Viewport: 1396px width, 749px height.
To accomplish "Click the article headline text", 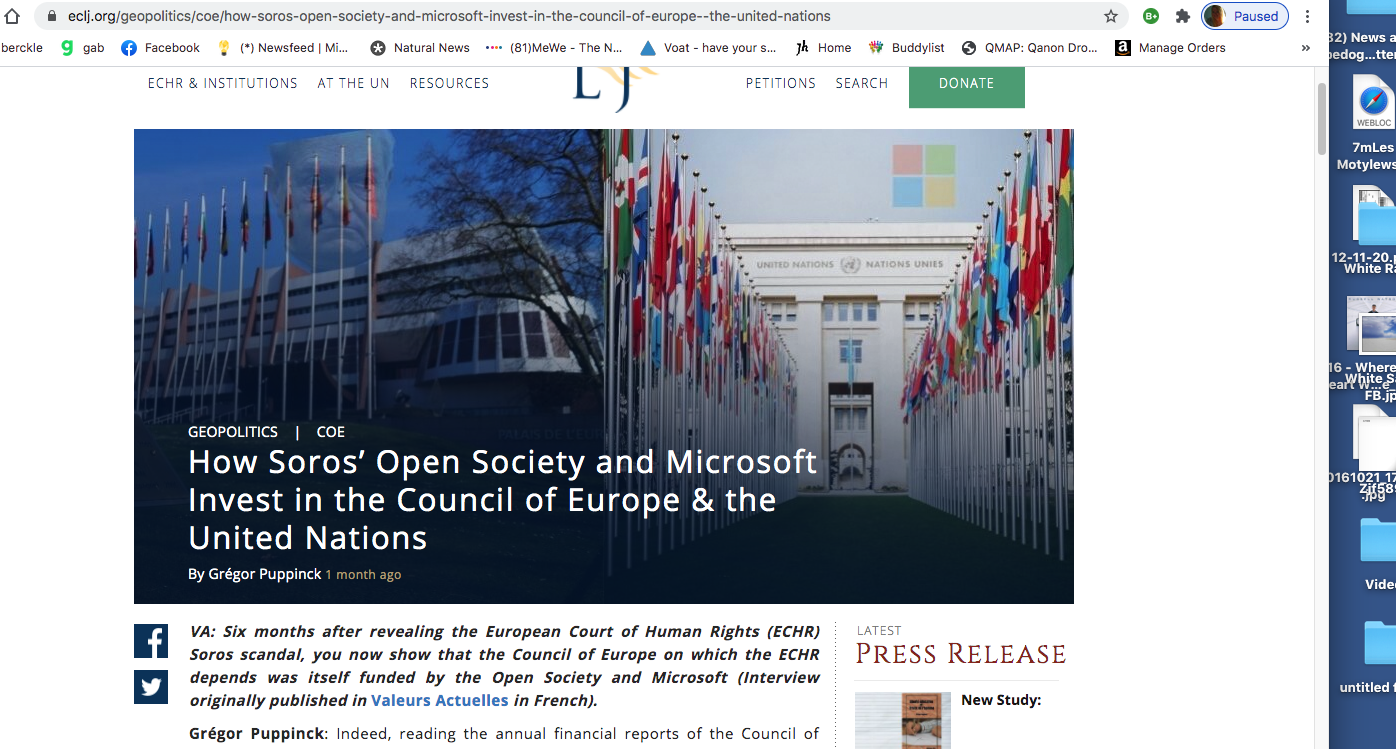I will [x=503, y=500].
